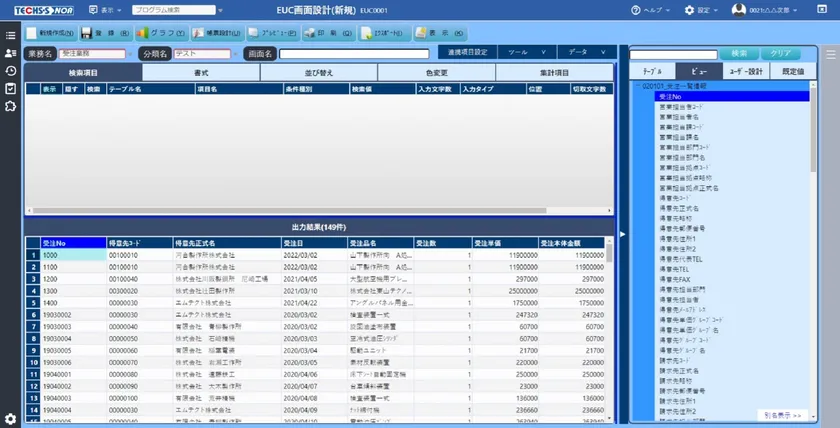This screenshot has width=840, height=428.
Task: Collapse the 020101 tree node
Action: click(x=637, y=87)
